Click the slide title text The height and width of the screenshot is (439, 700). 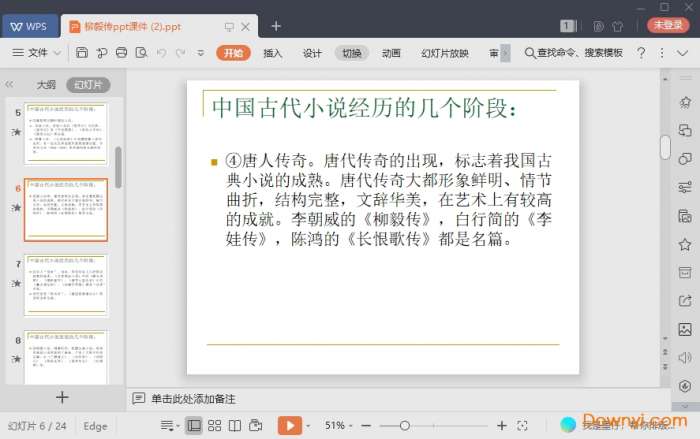(364, 108)
